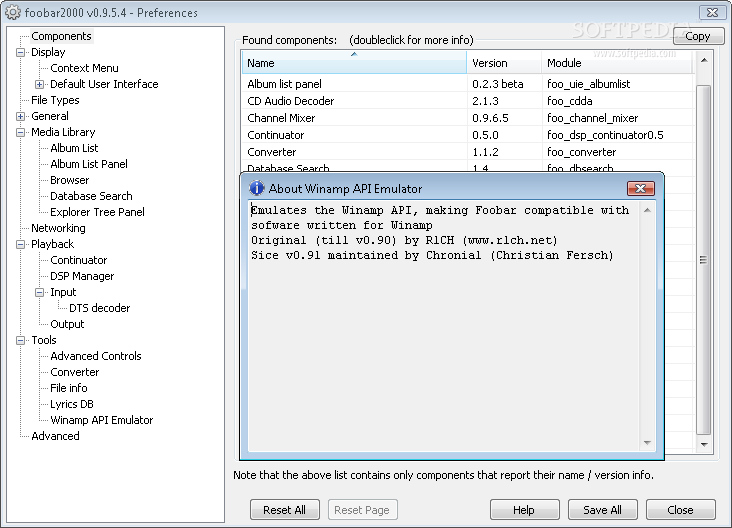Collapse the Playback tree node

pos(21,244)
